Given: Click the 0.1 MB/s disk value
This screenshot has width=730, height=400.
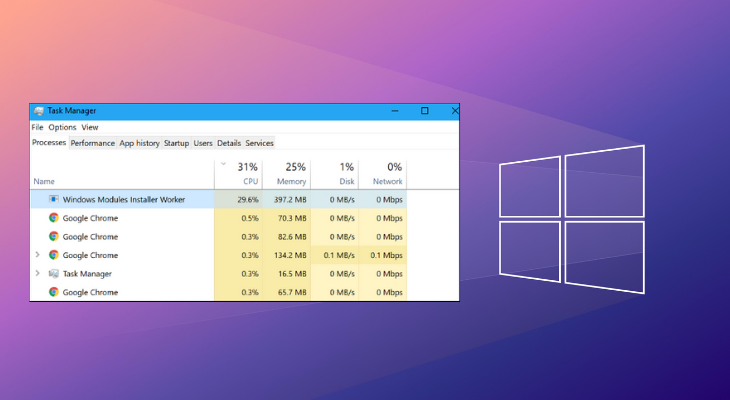Looking at the screenshot, I should click(339, 255).
